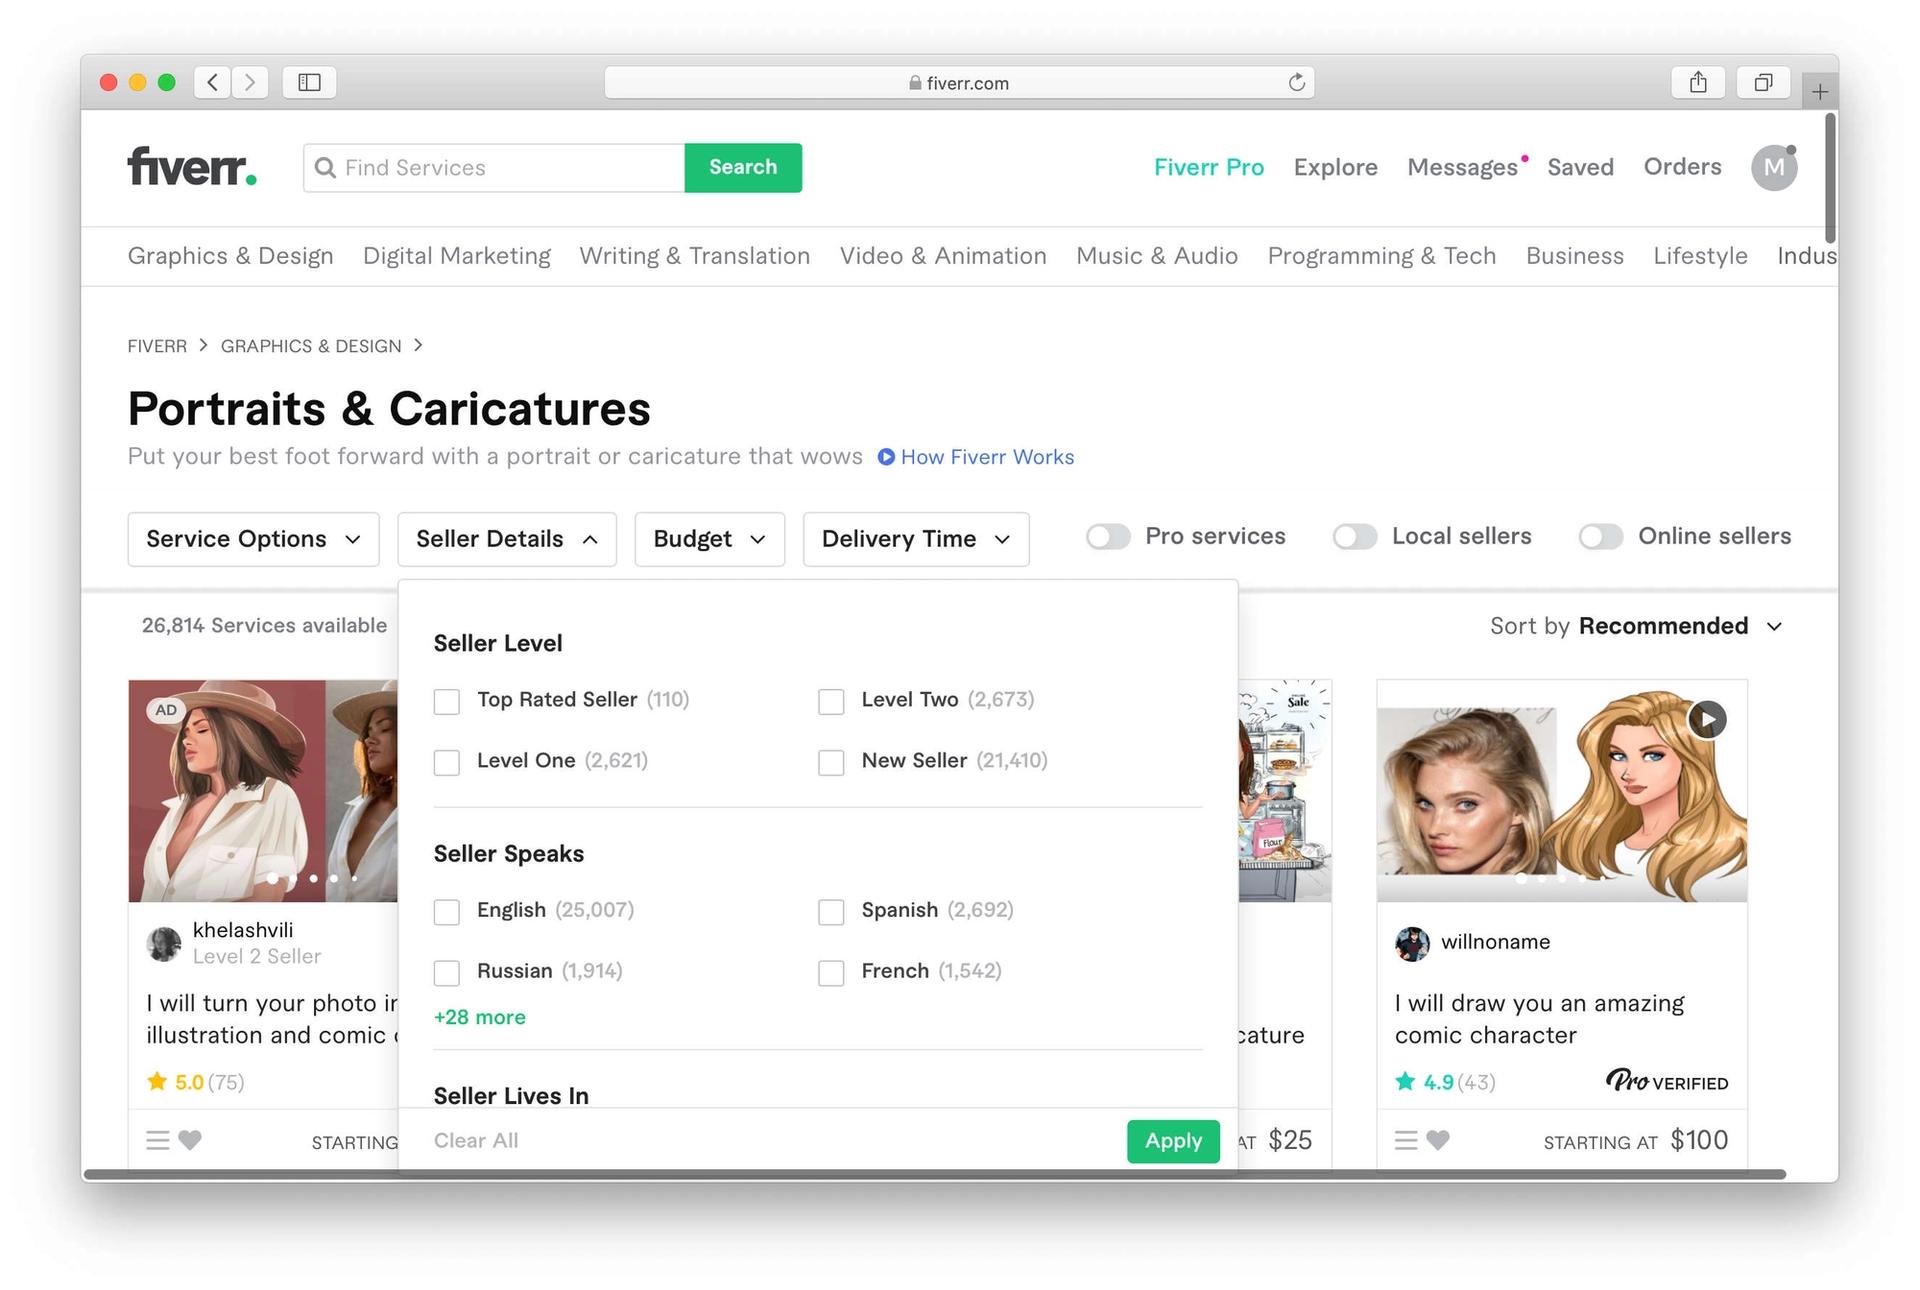1920x1290 pixels.
Task: Collapse the Seller Details dropdown
Action: [507, 539]
